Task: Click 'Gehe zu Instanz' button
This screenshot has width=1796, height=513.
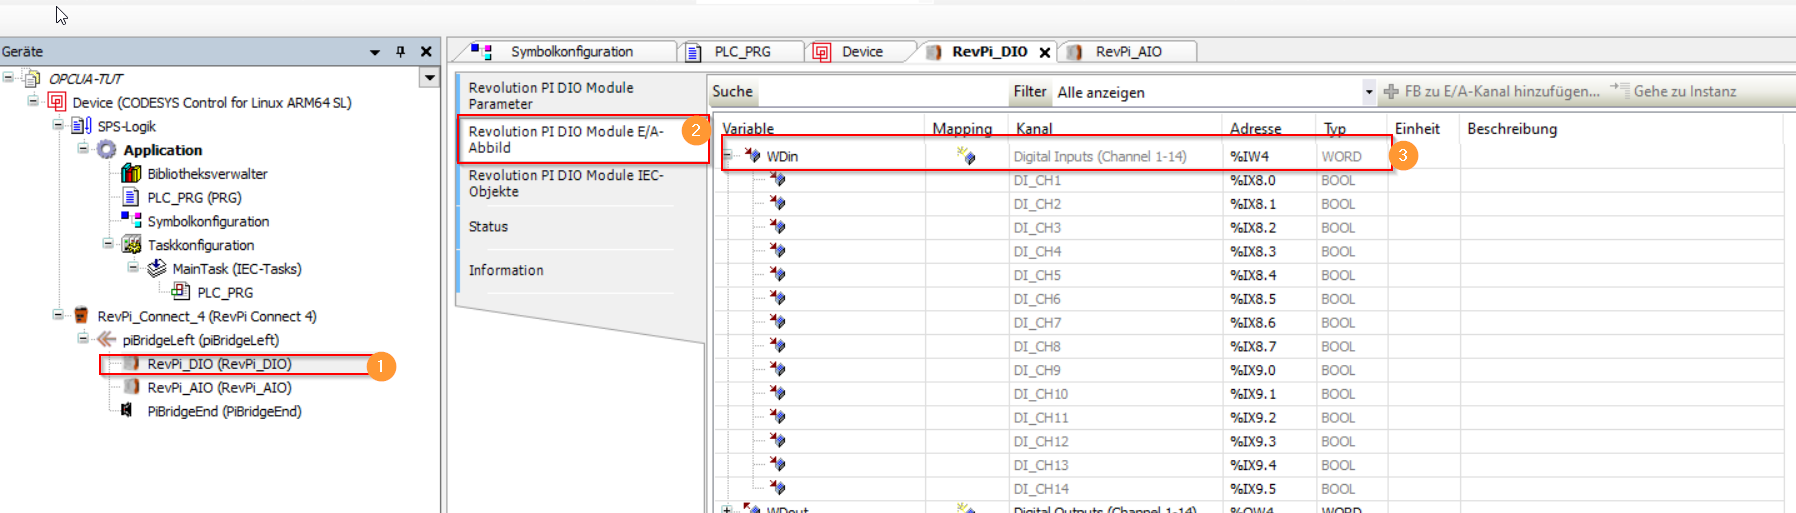Action: click(1675, 91)
